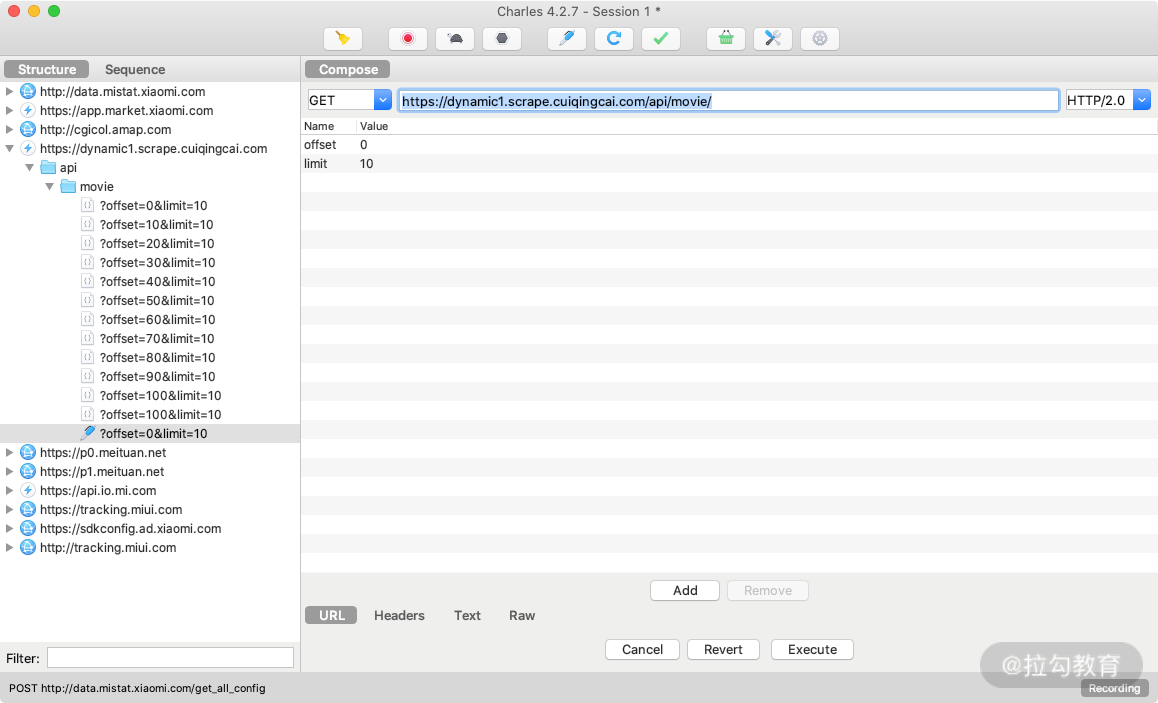Screen dimensions: 1158x703
Task: Select the ?offset=40&limit=10 request
Action: (x=157, y=281)
